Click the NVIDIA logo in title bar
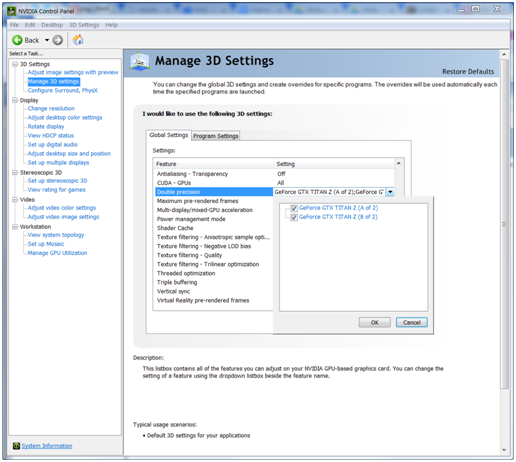The width and height of the screenshot is (516, 462). (x=12, y=11)
